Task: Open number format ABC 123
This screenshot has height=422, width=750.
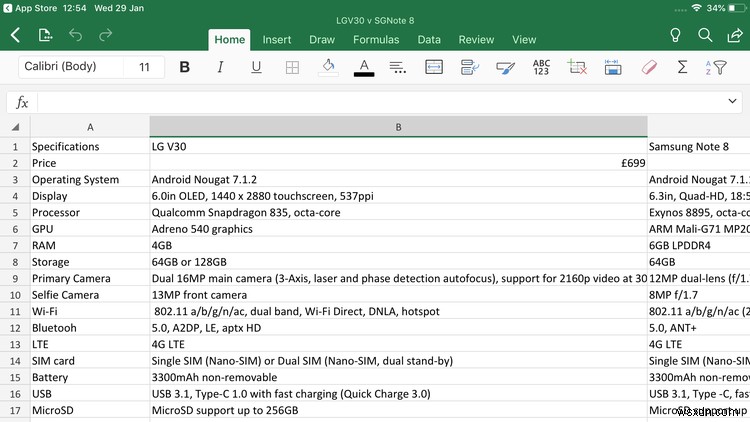Action: [541, 67]
